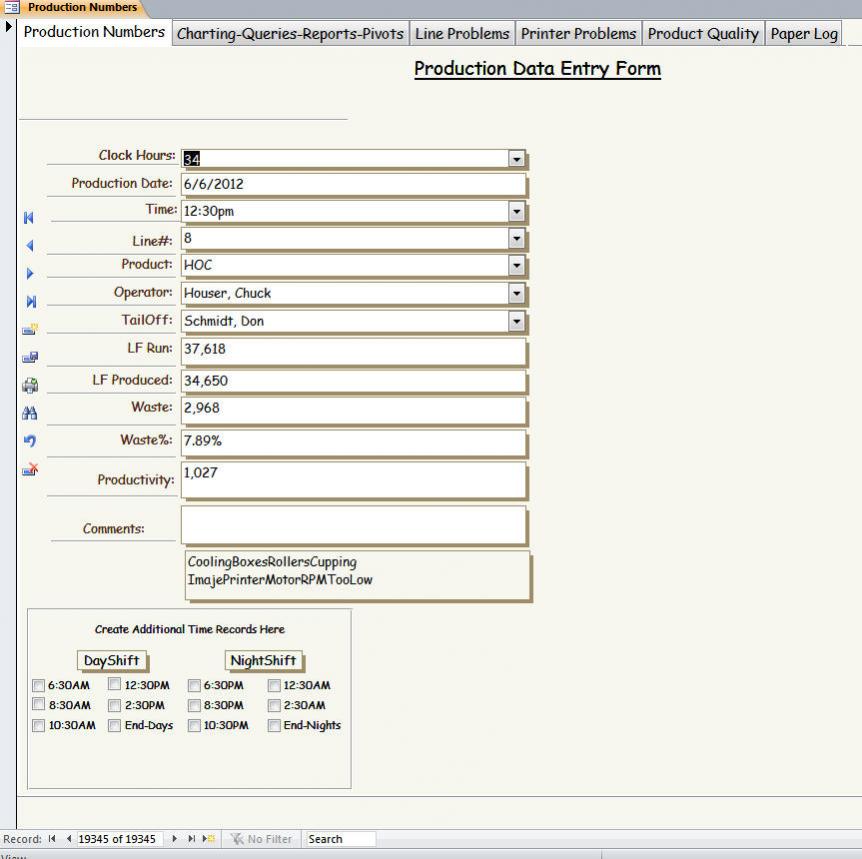Open the Time dropdown arrow
The height and width of the screenshot is (859, 862).
click(516, 211)
